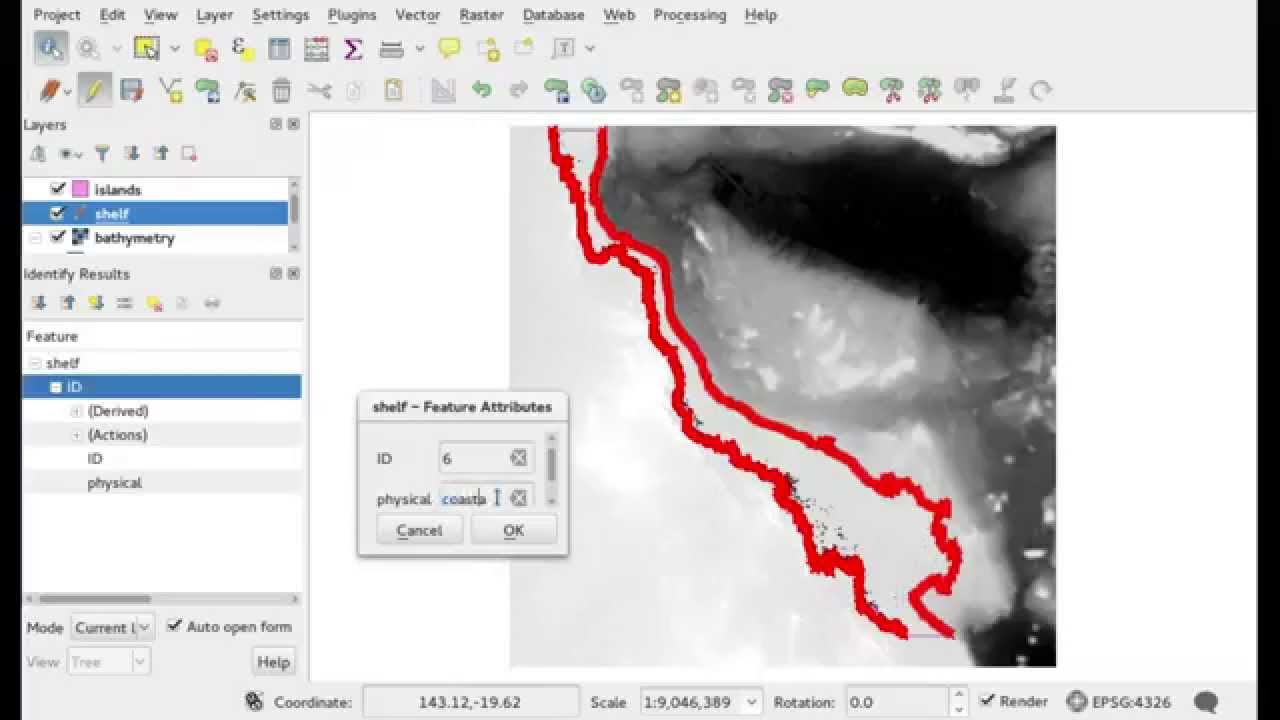Click the Redo arrow icon
Screen dimensions: 1280x720
[x=518, y=90]
